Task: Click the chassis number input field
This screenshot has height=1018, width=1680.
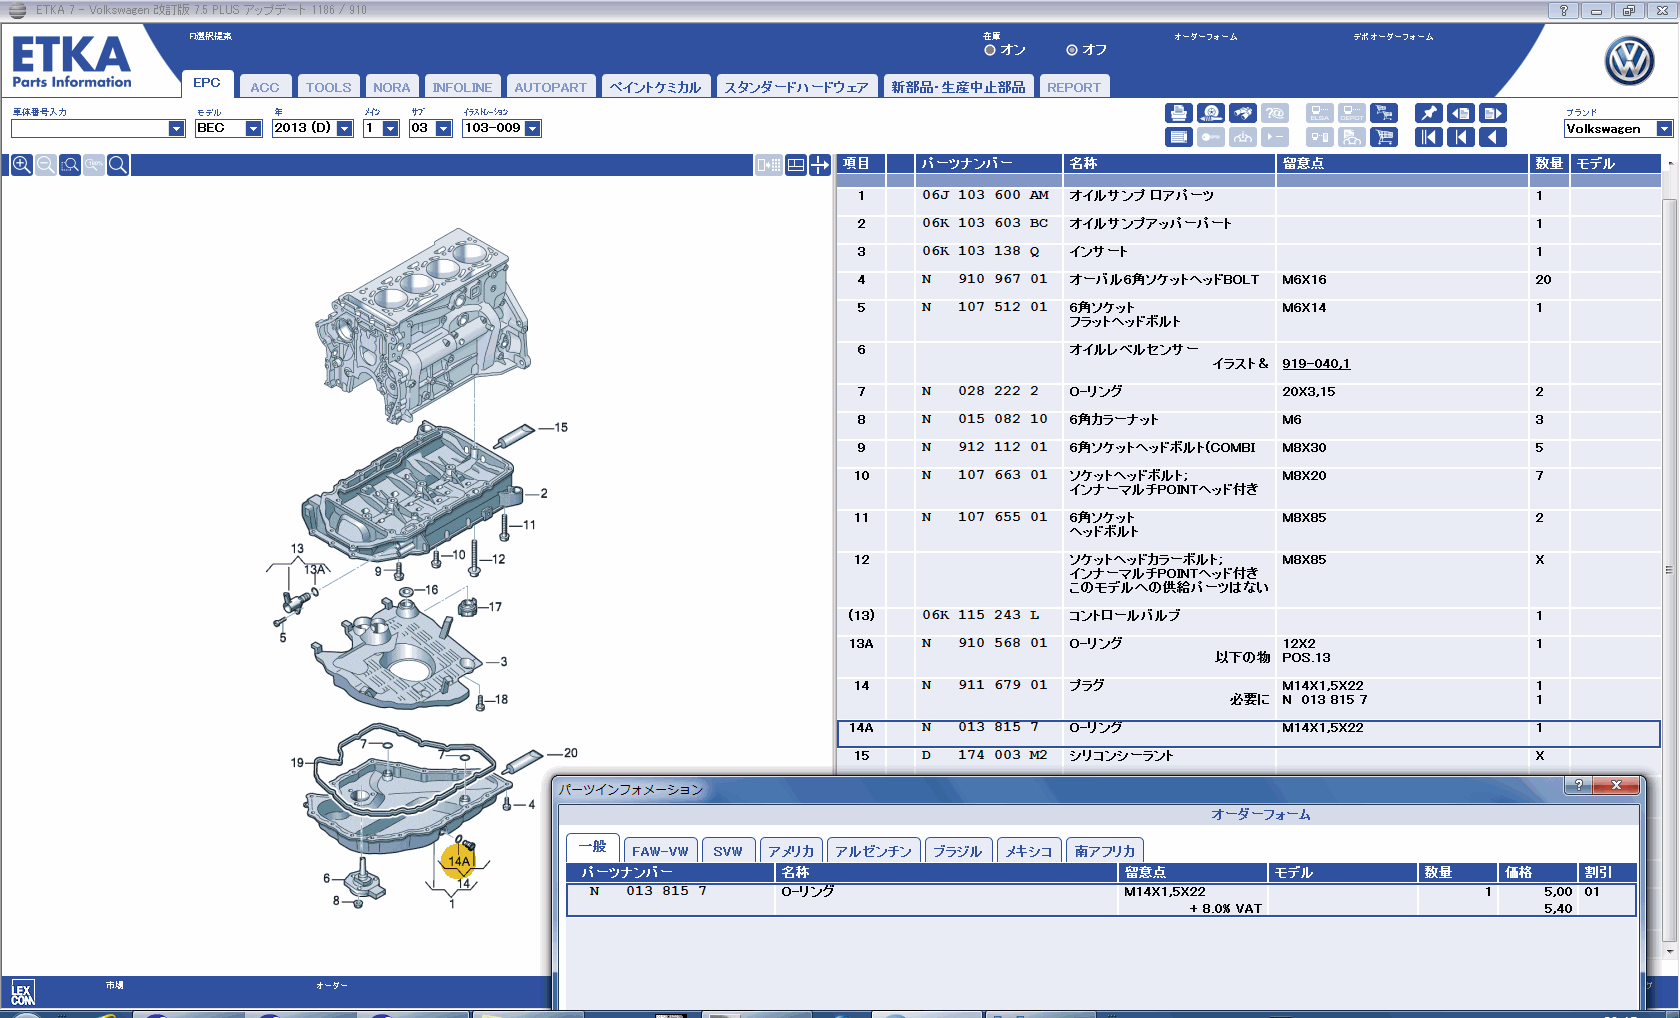Action: tap(90, 129)
